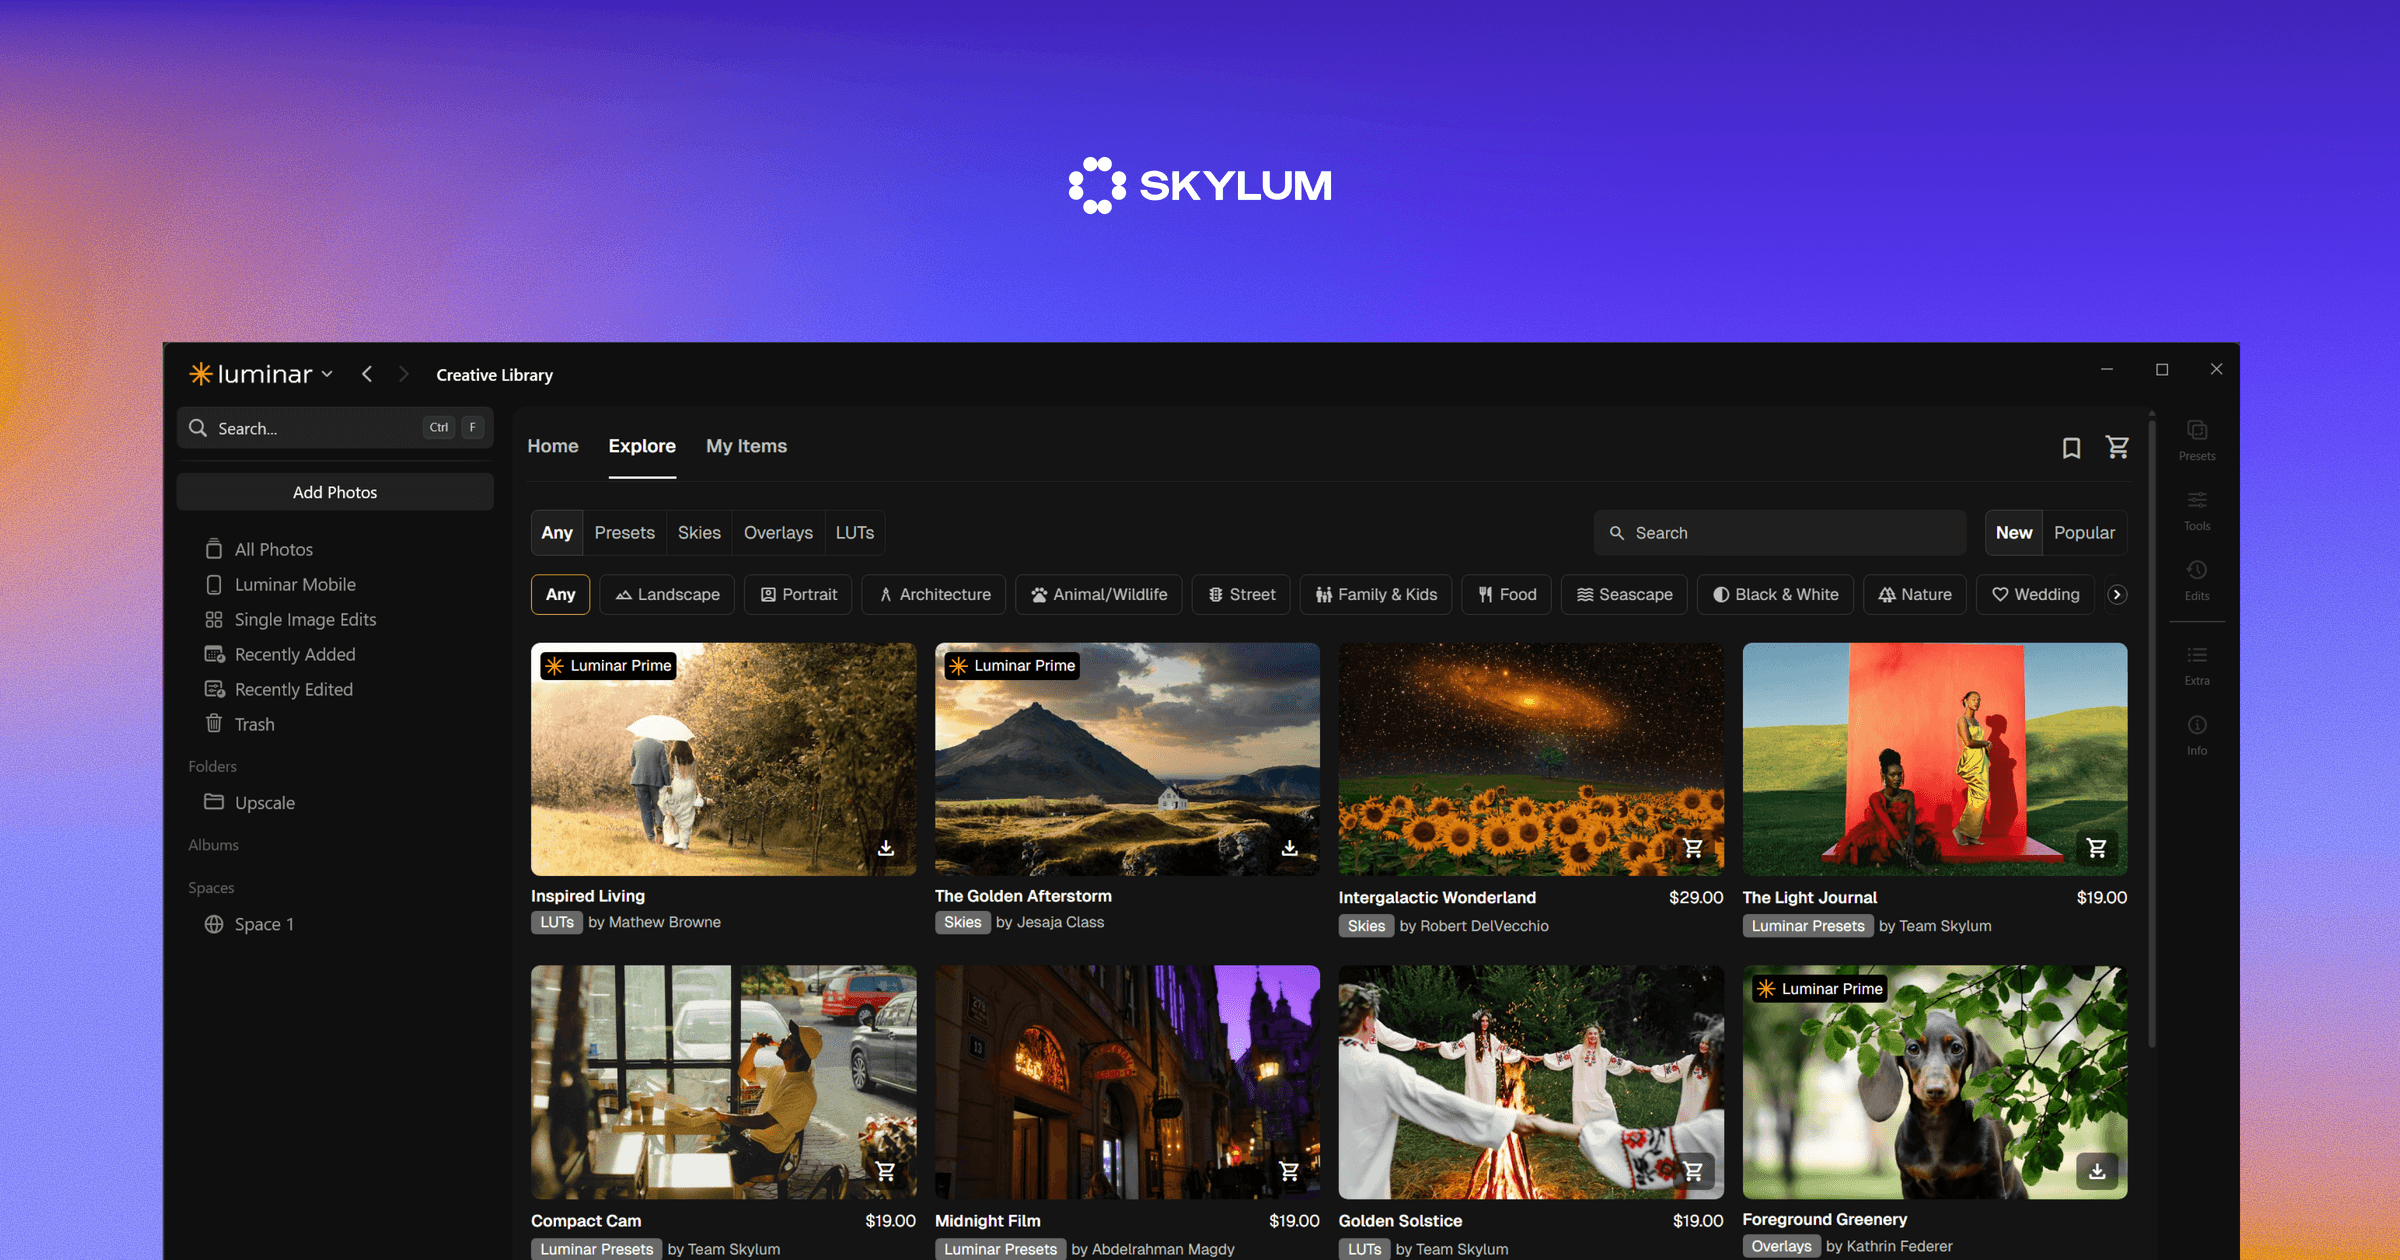Sort library by Popular
Screen dimensions: 2400x1260
coord(2084,533)
